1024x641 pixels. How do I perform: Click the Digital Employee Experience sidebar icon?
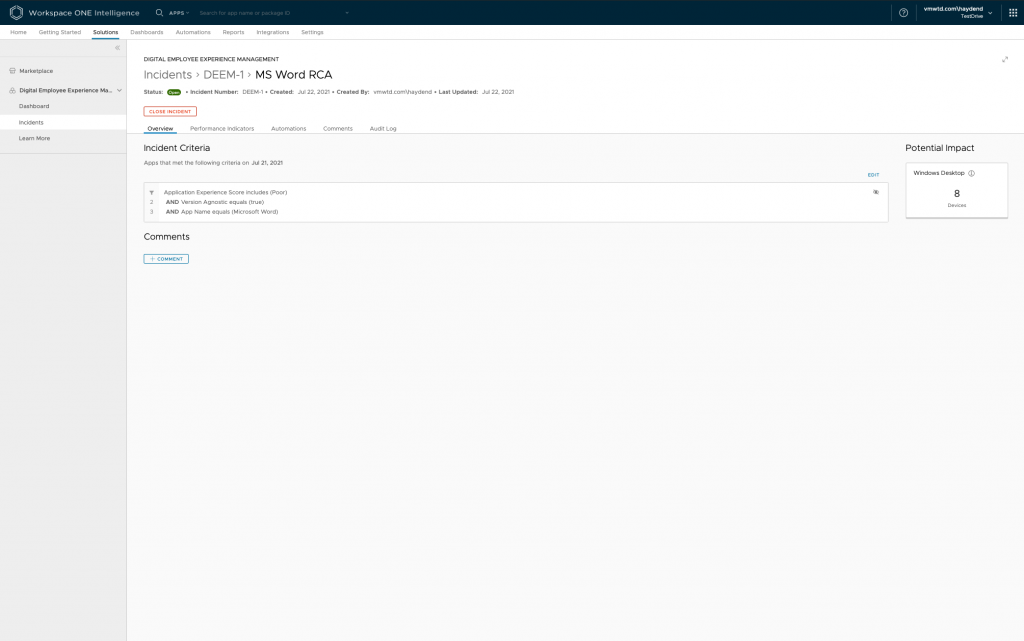tap(12, 90)
